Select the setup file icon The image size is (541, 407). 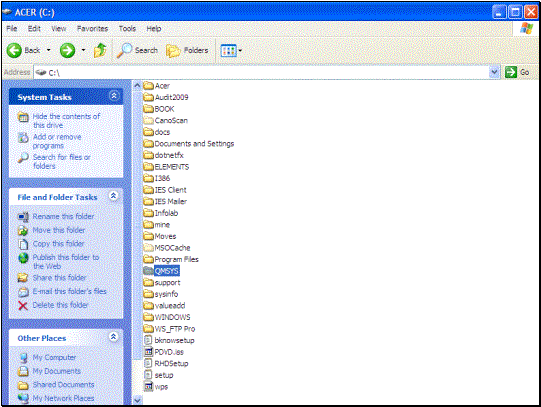pos(148,375)
